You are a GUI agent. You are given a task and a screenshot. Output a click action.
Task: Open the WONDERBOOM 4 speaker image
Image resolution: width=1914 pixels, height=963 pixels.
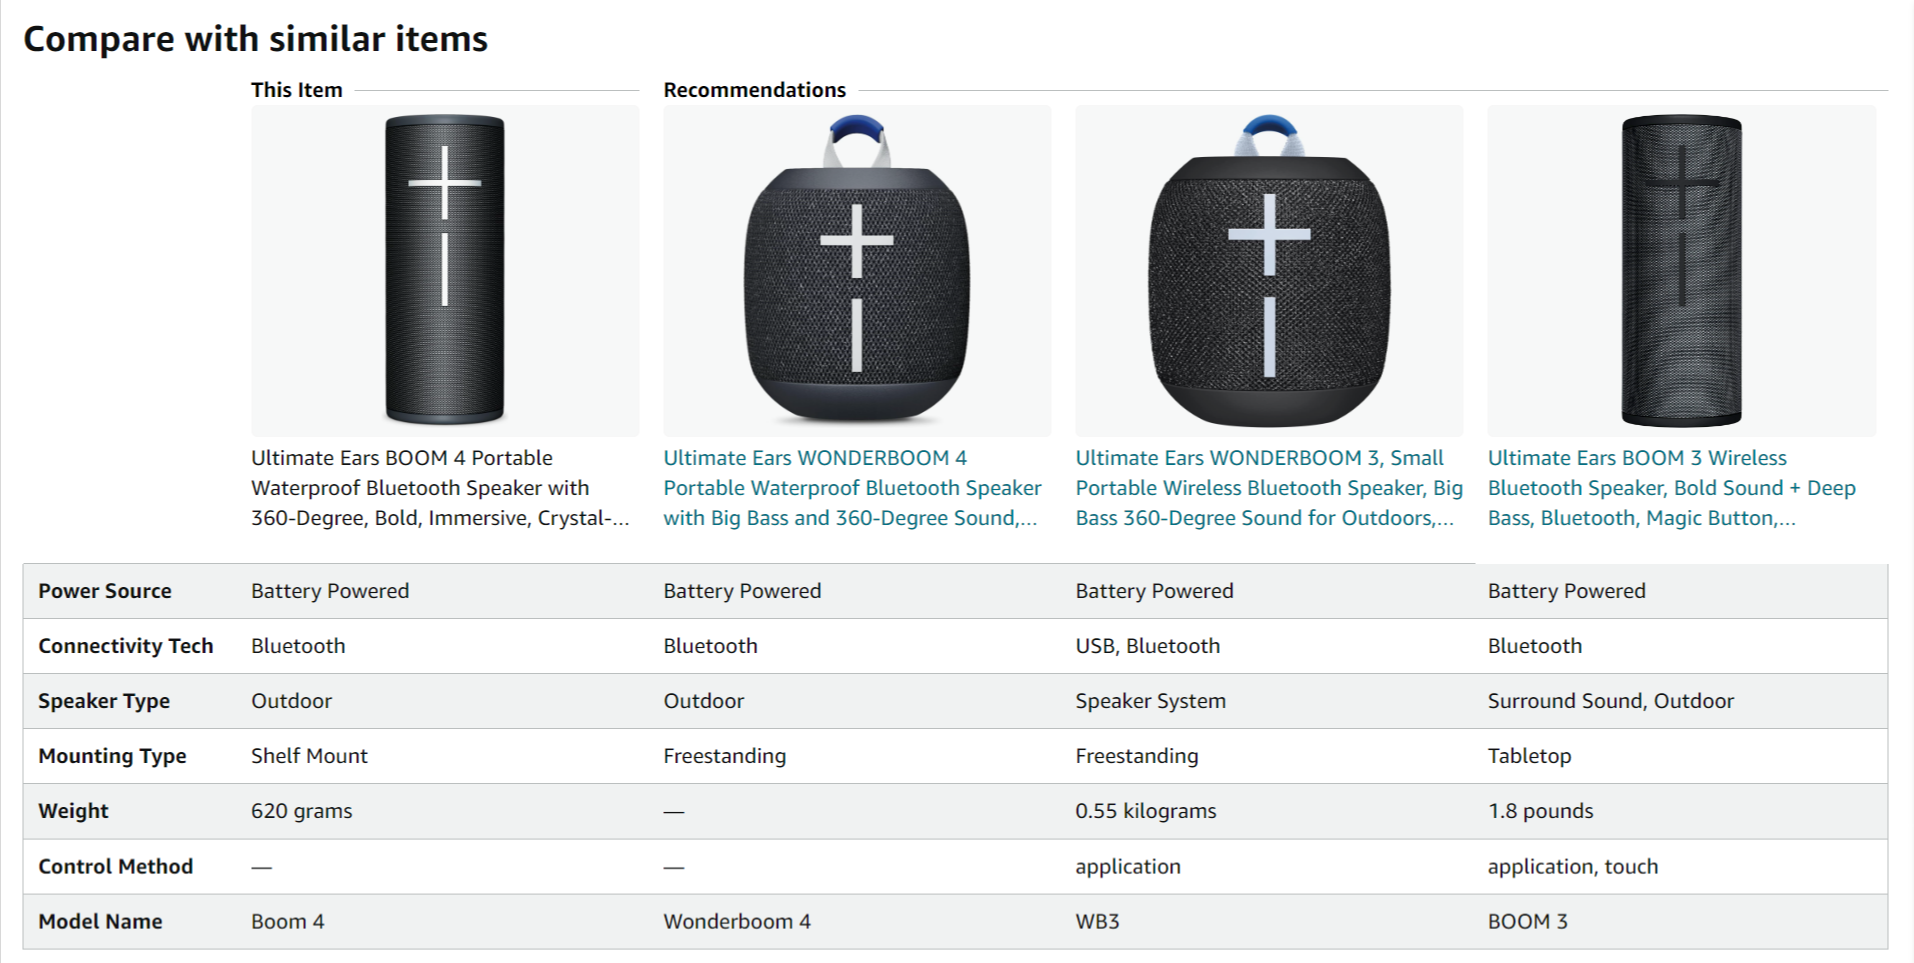pyautogui.click(x=857, y=270)
